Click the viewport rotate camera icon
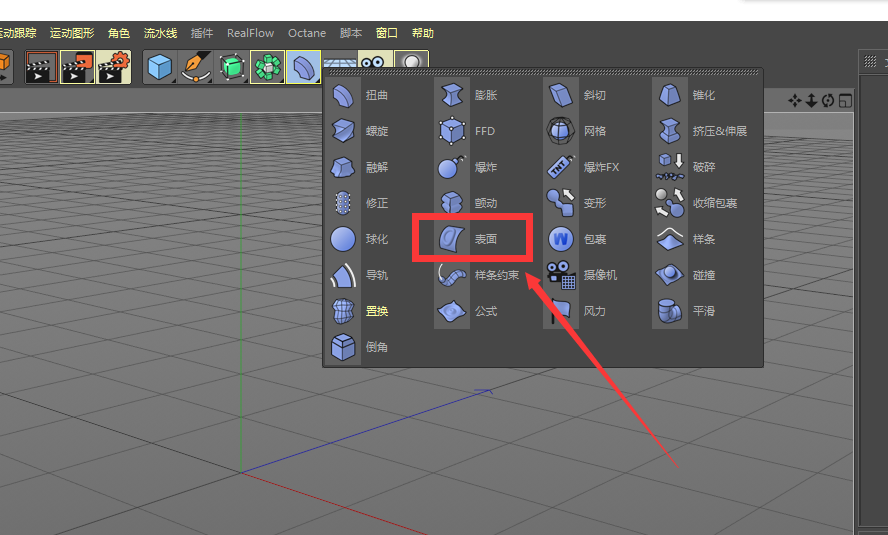The width and height of the screenshot is (888, 535). (x=828, y=101)
